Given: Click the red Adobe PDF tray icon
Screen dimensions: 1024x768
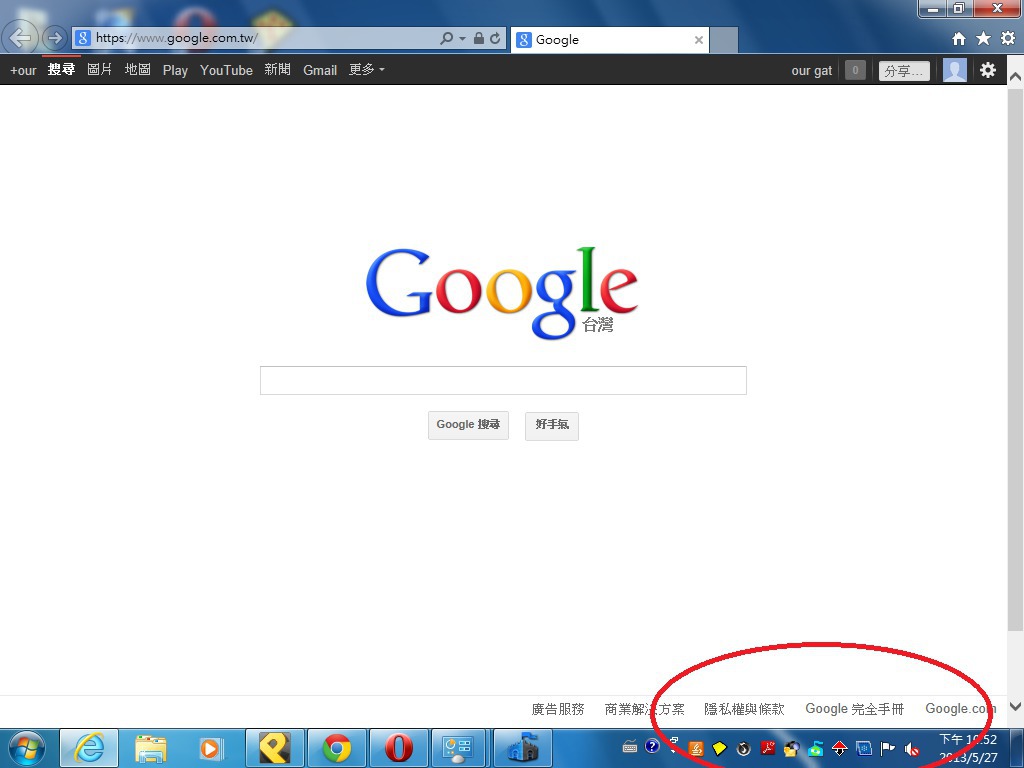Looking at the screenshot, I should 767,748.
